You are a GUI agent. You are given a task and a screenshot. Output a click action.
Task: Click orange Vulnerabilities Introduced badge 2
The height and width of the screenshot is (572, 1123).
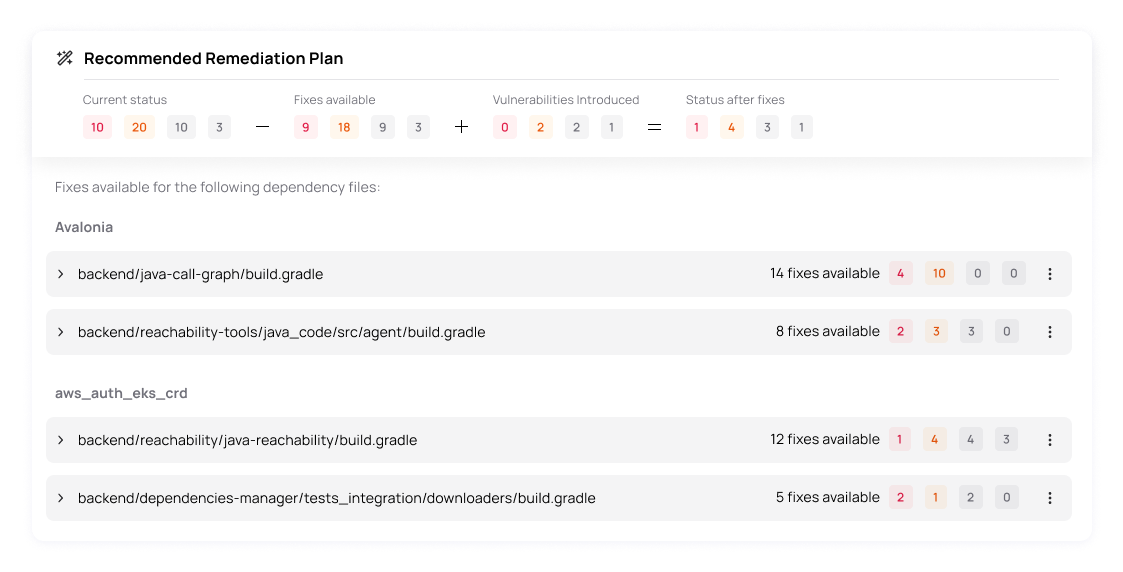[541, 127]
